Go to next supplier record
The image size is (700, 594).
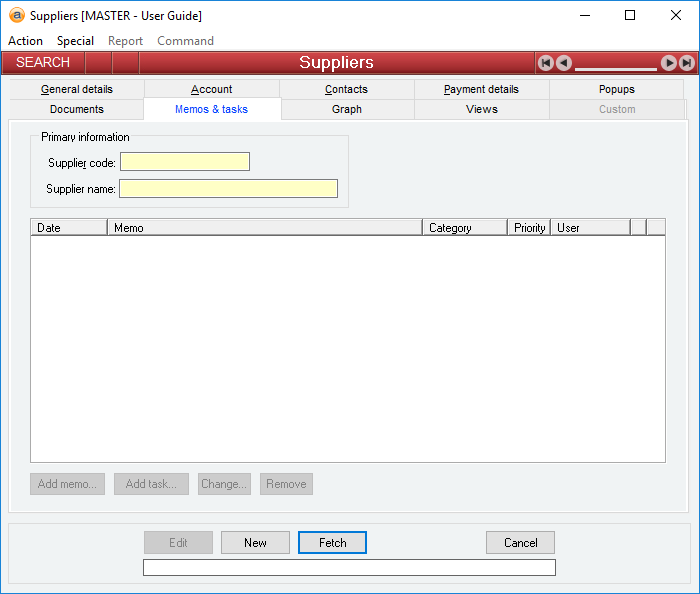pyautogui.click(x=669, y=63)
